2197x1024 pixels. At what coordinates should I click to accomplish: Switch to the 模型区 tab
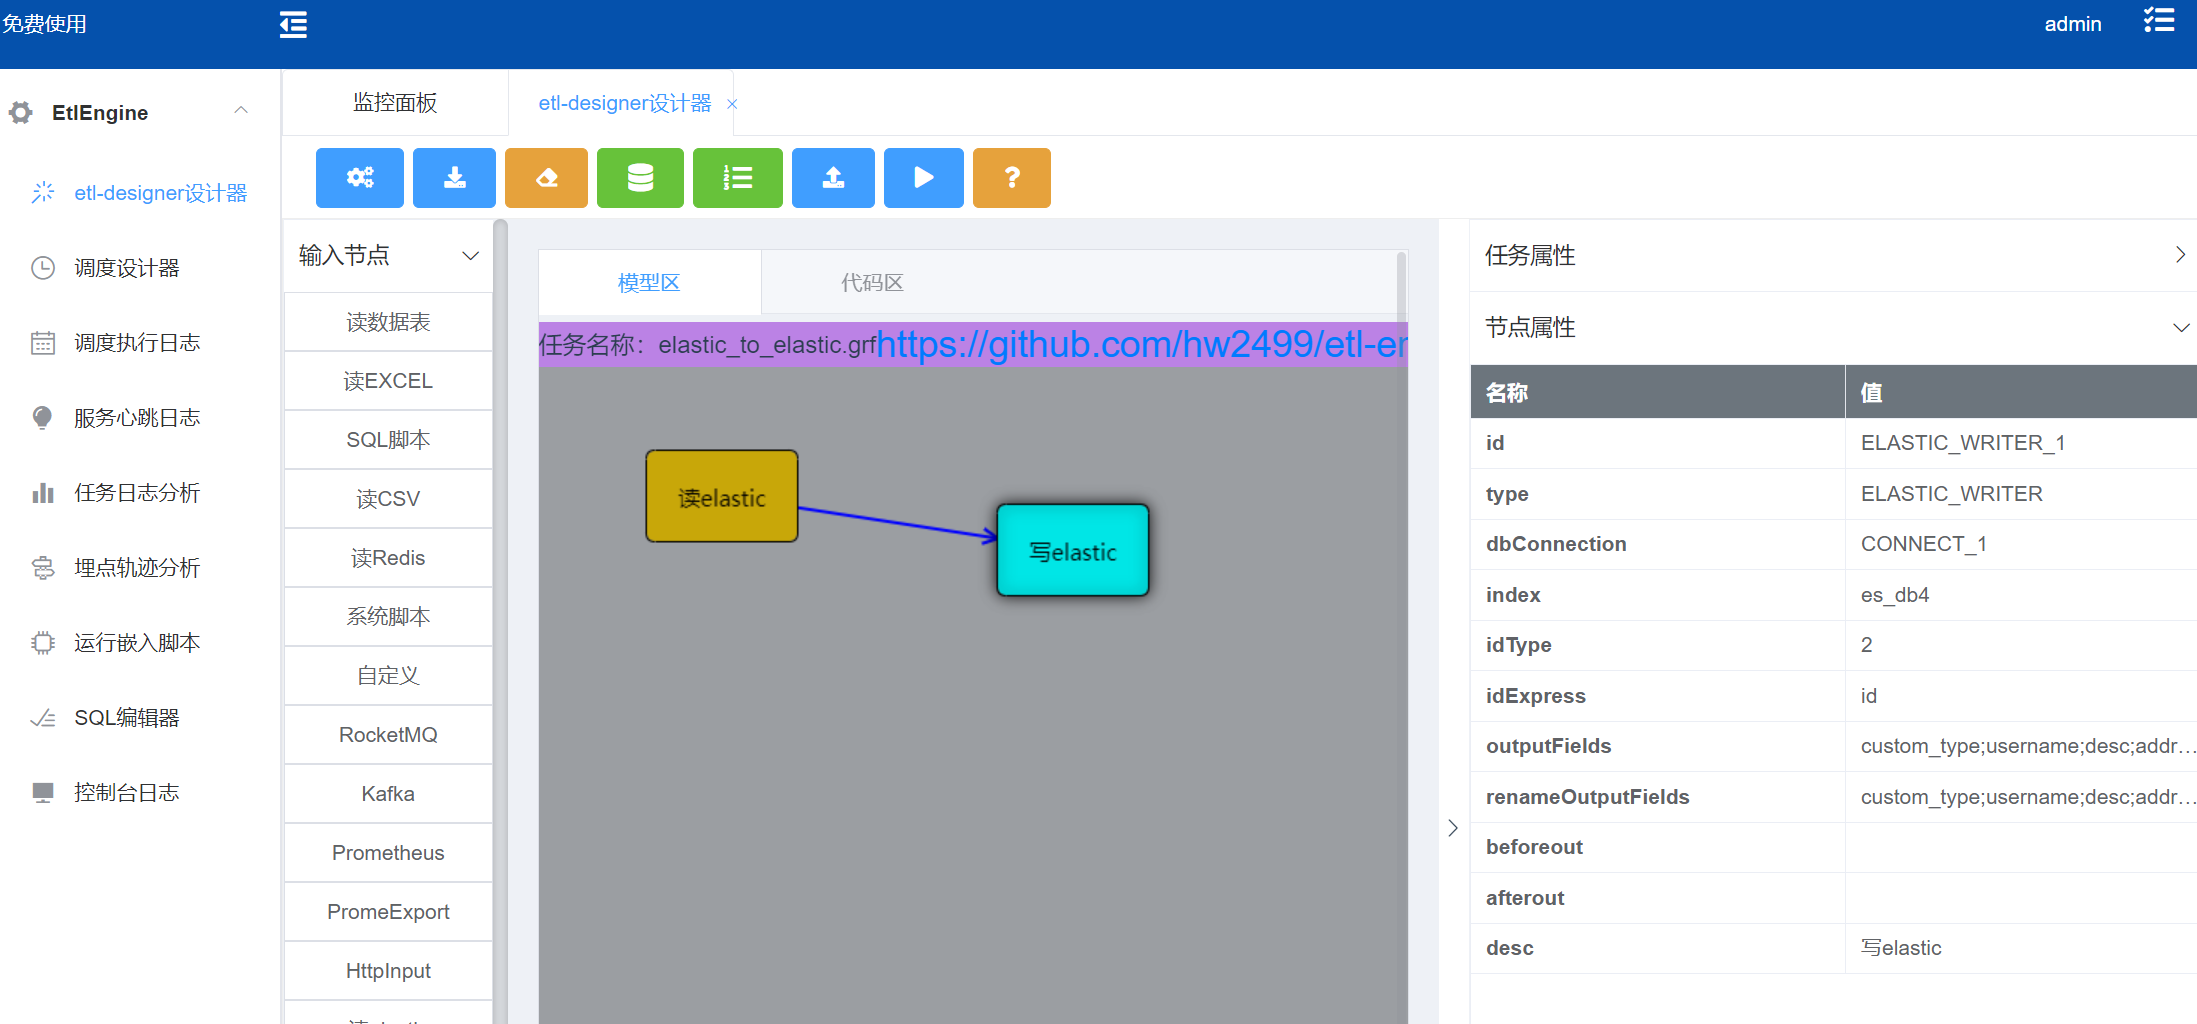[649, 283]
